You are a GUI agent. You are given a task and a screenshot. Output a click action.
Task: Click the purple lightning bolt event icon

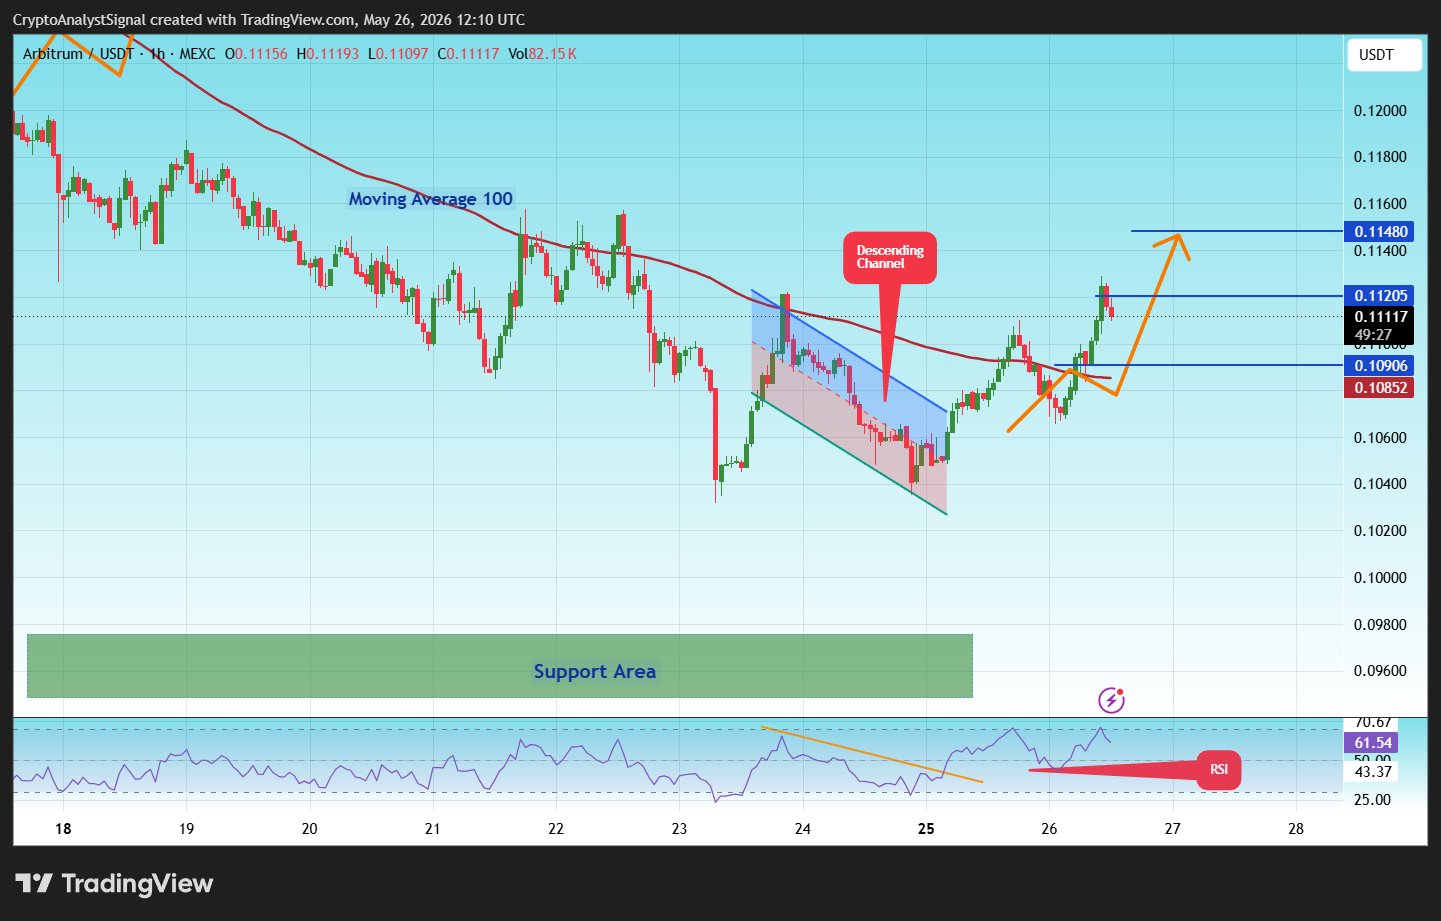[x=1111, y=700]
